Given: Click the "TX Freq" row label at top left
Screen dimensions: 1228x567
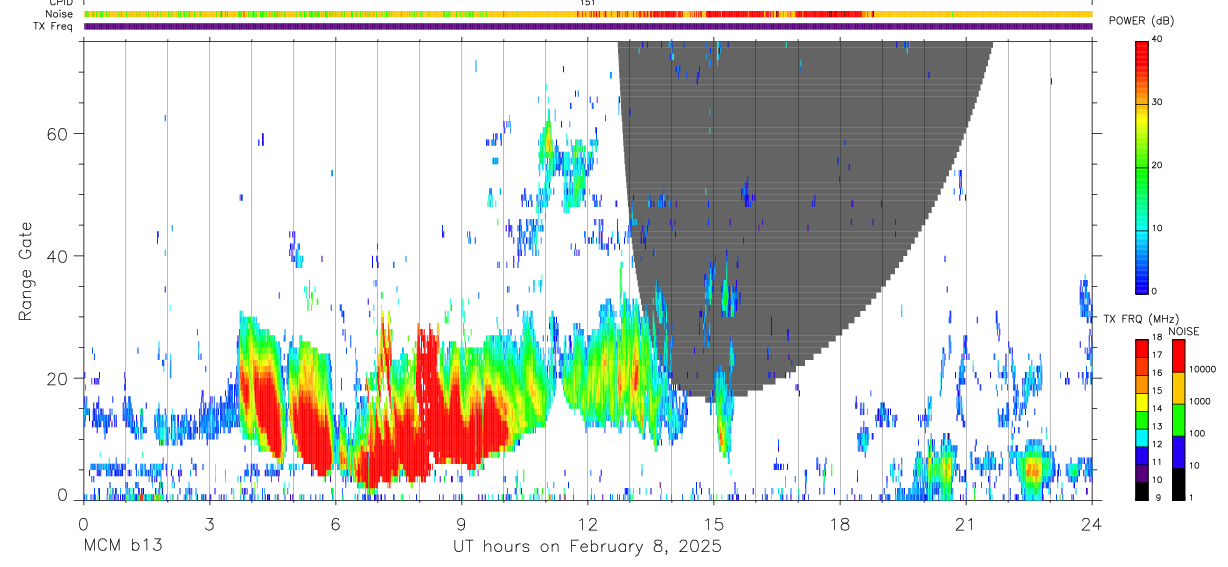Looking at the screenshot, I should (x=54, y=26).
